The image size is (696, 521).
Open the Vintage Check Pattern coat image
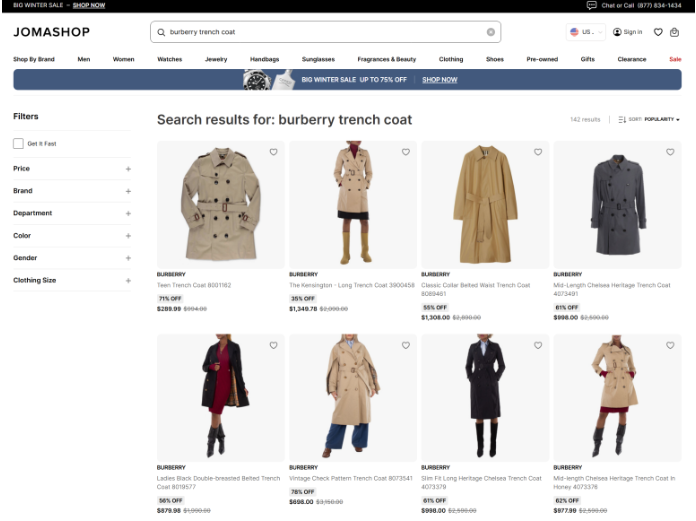pyautogui.click(x=353, y=398)
